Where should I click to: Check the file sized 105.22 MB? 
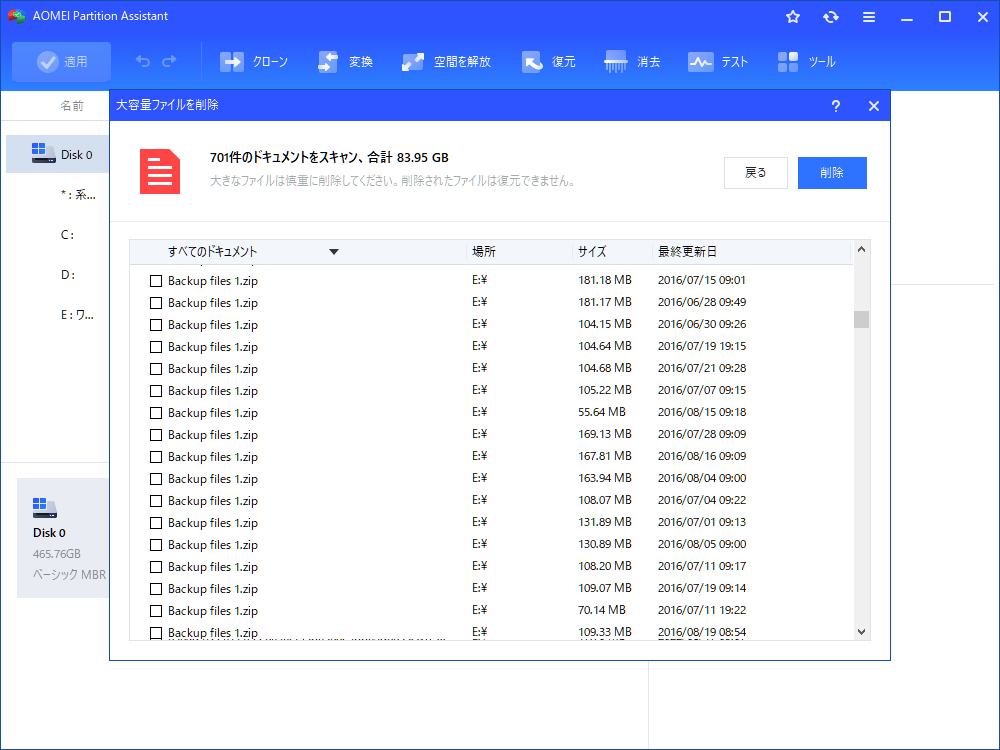(x=156, y=391)
